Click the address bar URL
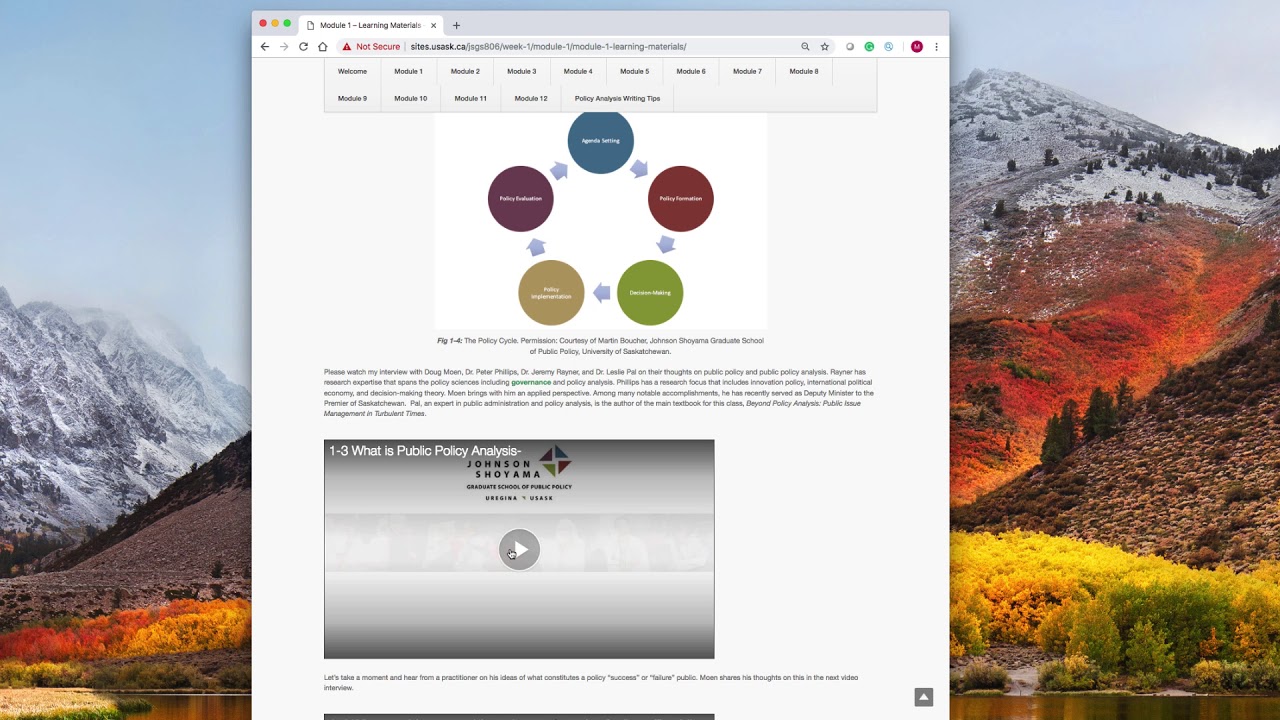 [x=548, y=46]
